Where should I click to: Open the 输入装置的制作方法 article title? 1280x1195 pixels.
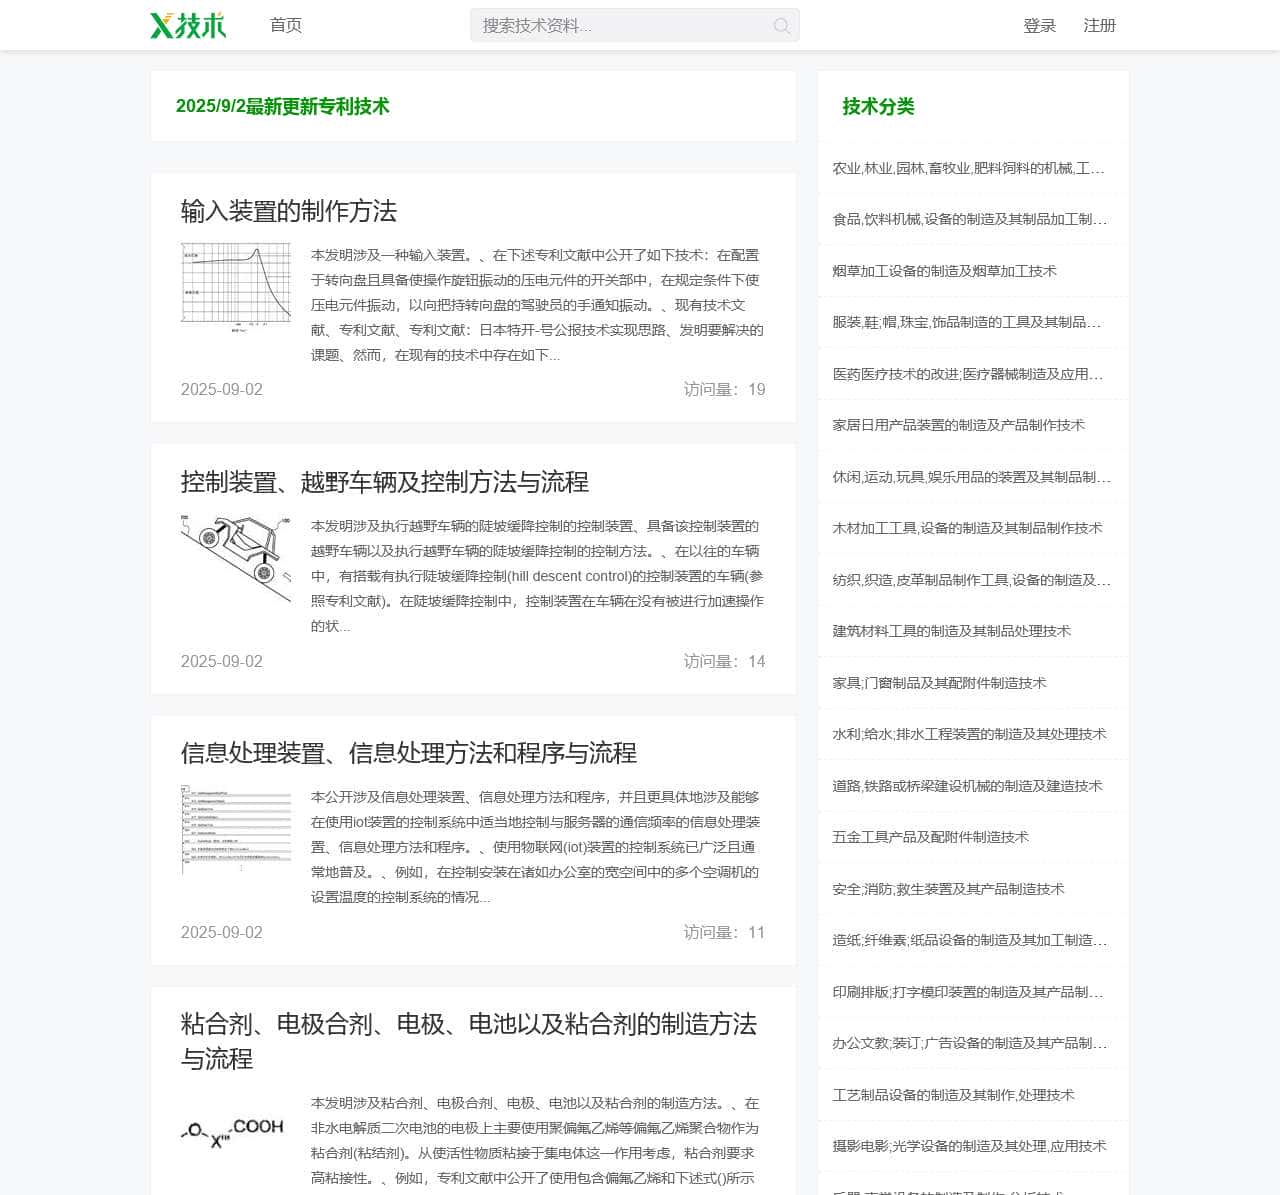point(289,211)
